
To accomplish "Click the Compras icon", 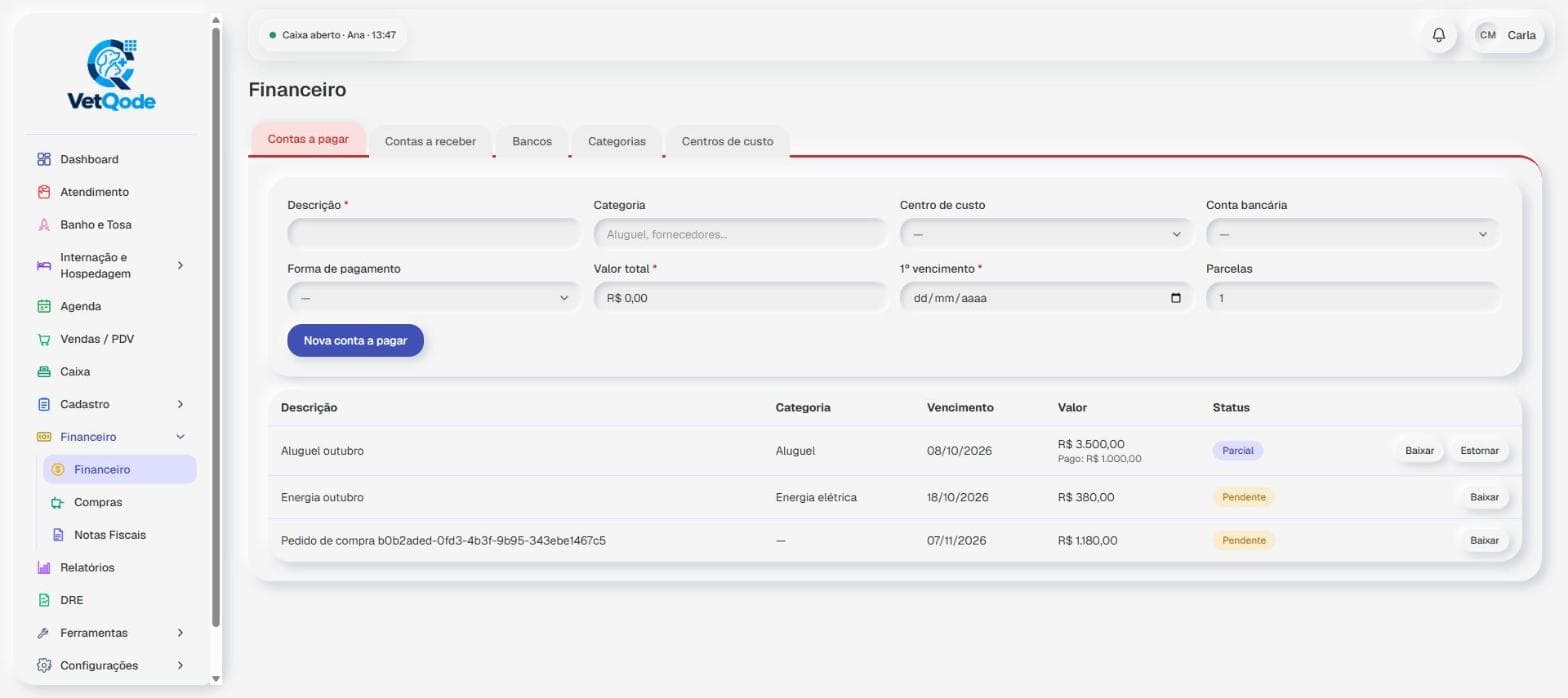I will coord(57,502).
